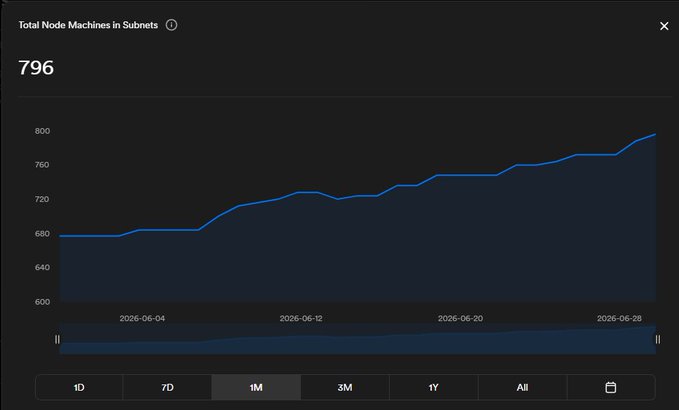Click the info icon beside the chart title
Screen dimensions: 679x410
[171, 25]
